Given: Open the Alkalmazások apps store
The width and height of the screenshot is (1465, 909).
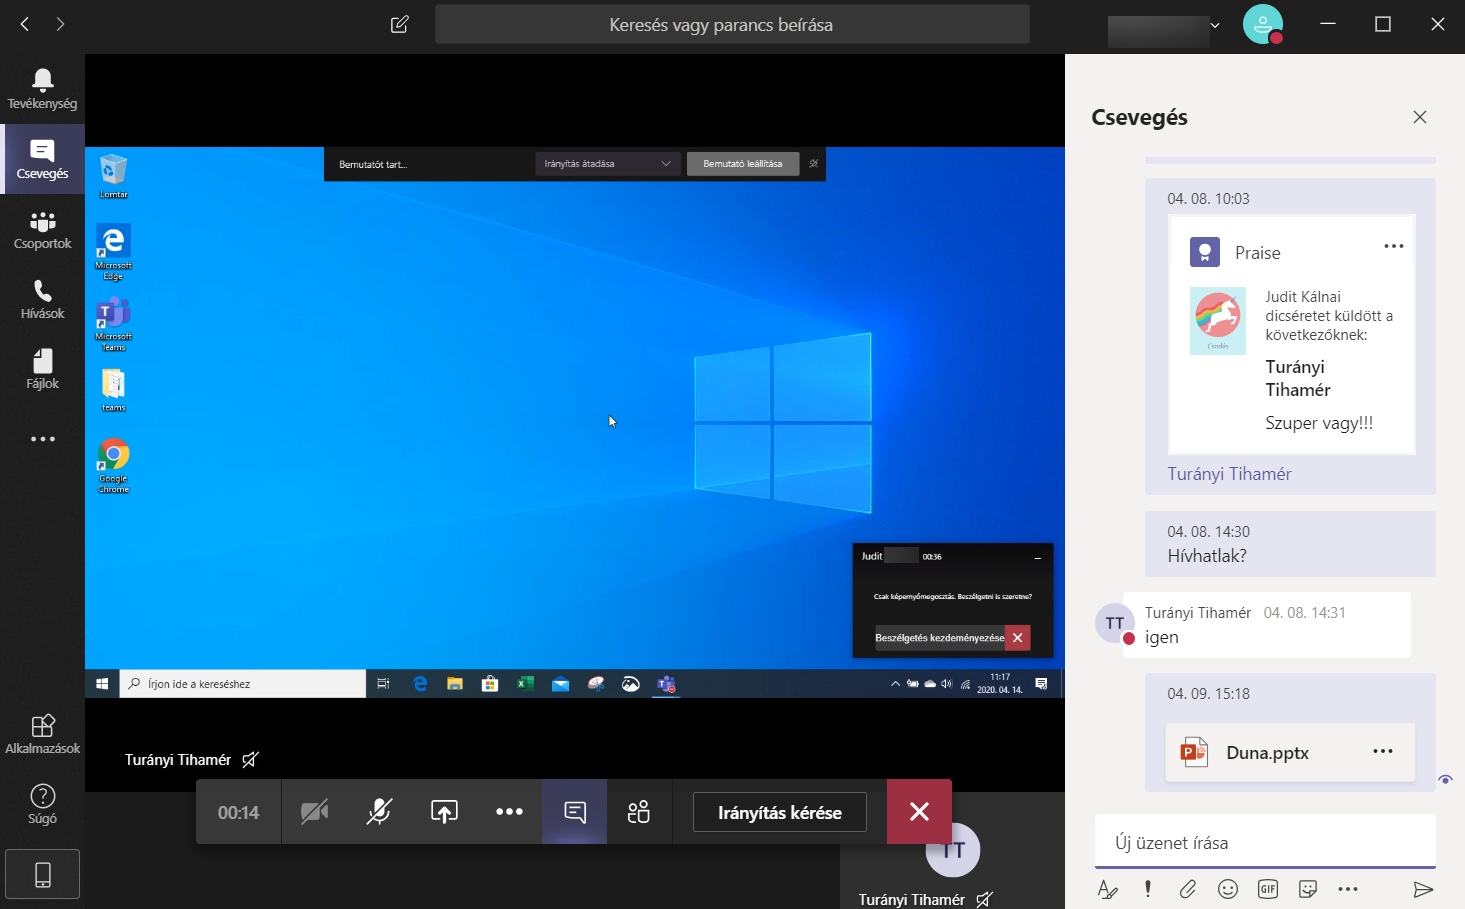Looking at the screenshot, I should click(42, 734).
